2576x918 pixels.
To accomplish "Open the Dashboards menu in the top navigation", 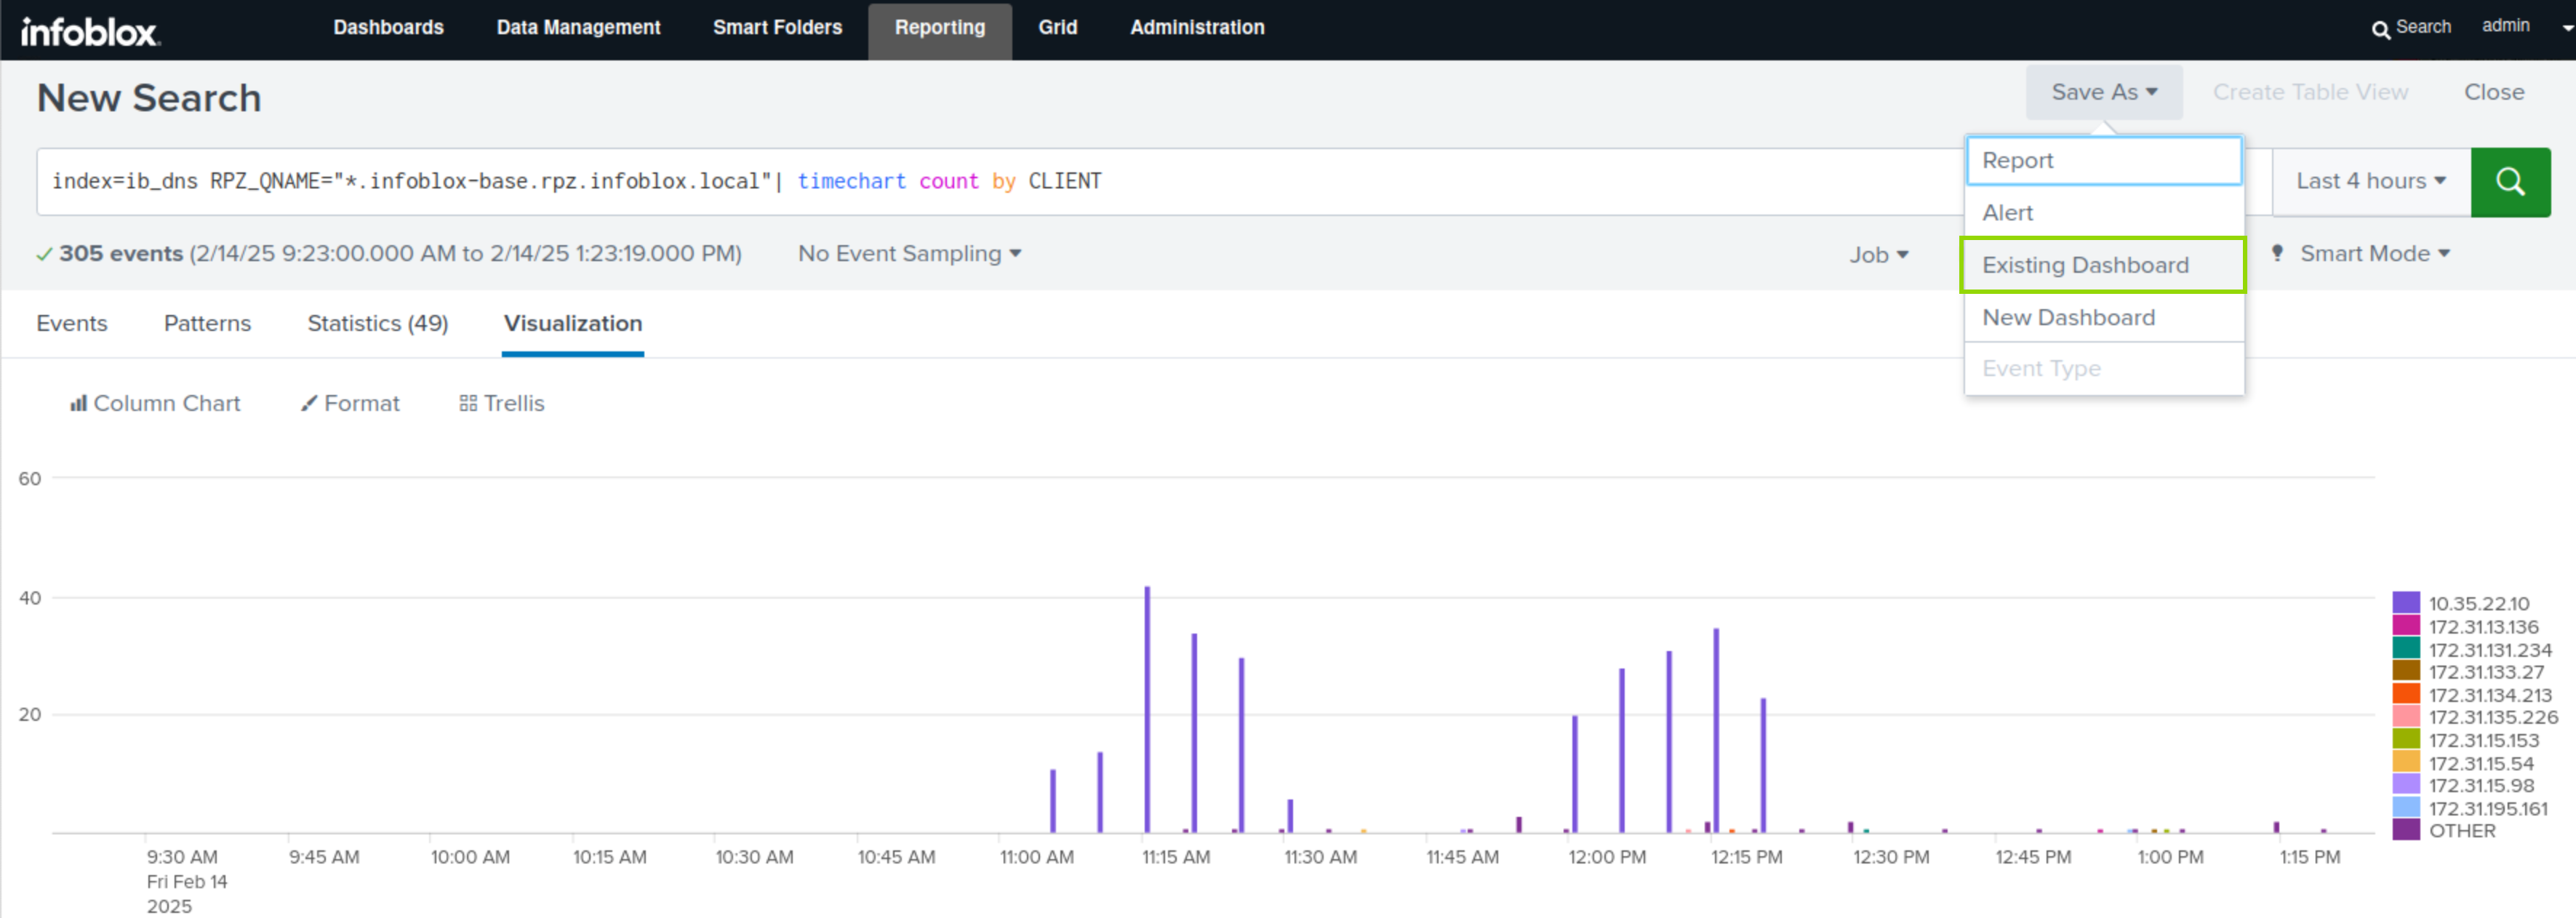I will click(388, 28).
